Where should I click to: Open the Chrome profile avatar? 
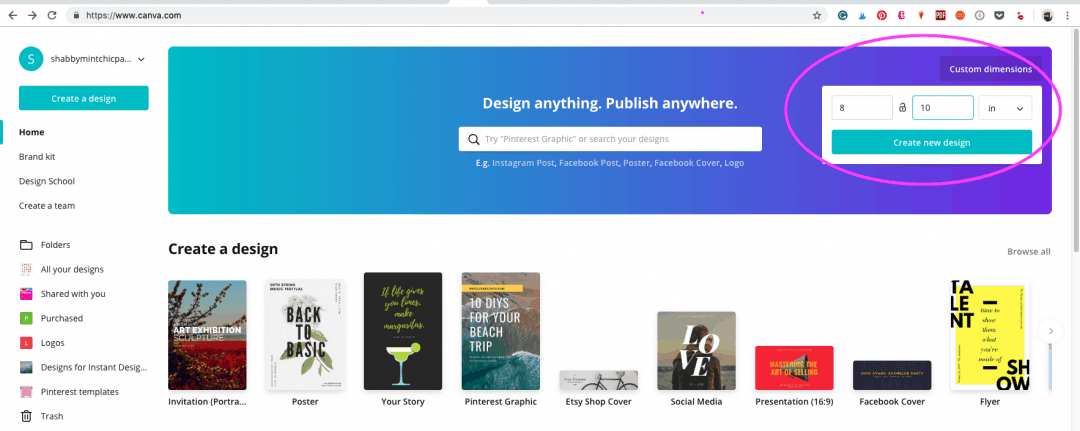(x=1047, y=15)
